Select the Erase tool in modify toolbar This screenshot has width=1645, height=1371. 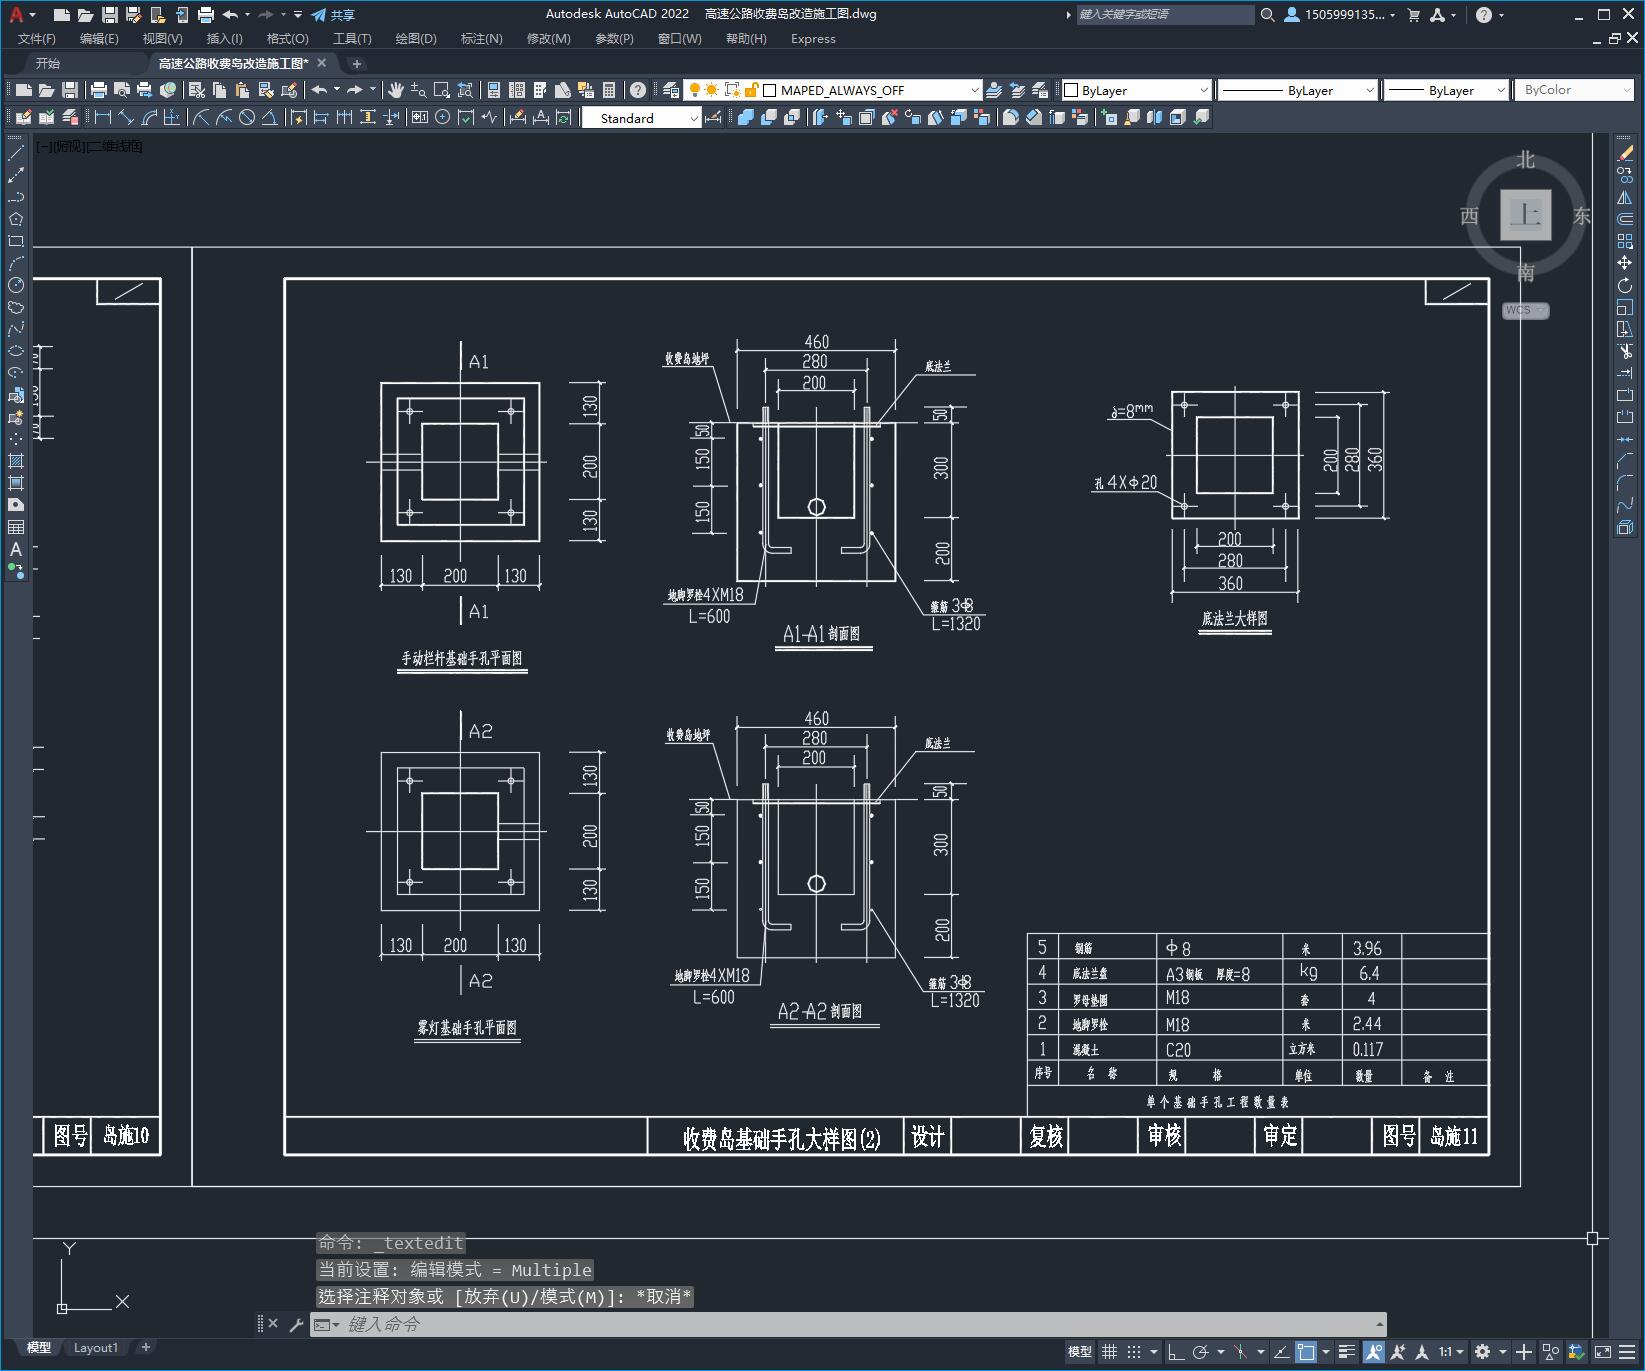tap(1625, 153)
